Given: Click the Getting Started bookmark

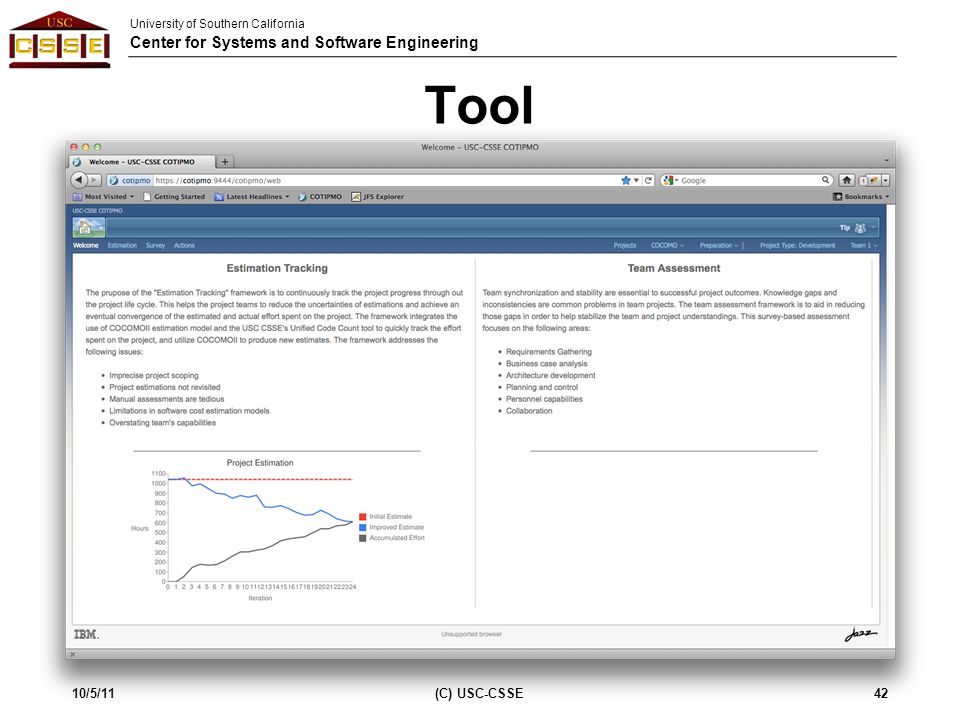Looking at the screenshot, I should 174,197.
